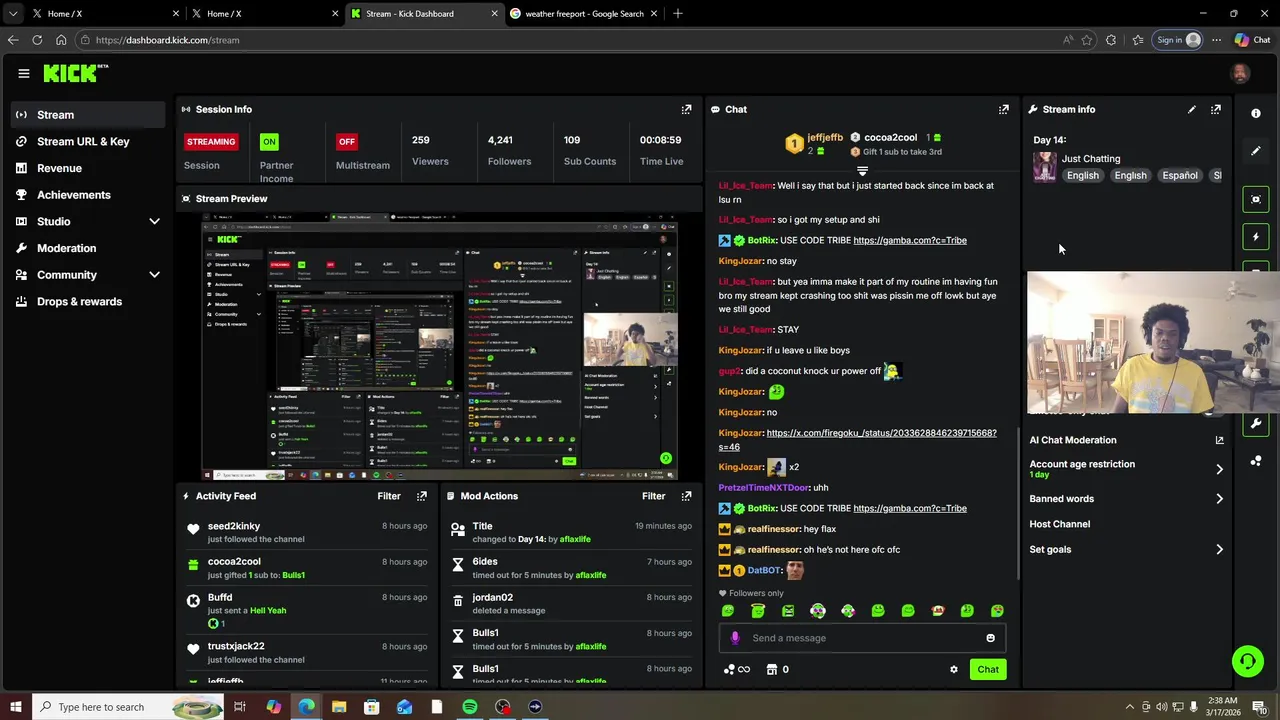Collapse the chat gift leaderboard arrow
Image resolution: width=1280 pixels, height=720 pixels.
click(x=862, y=171)
